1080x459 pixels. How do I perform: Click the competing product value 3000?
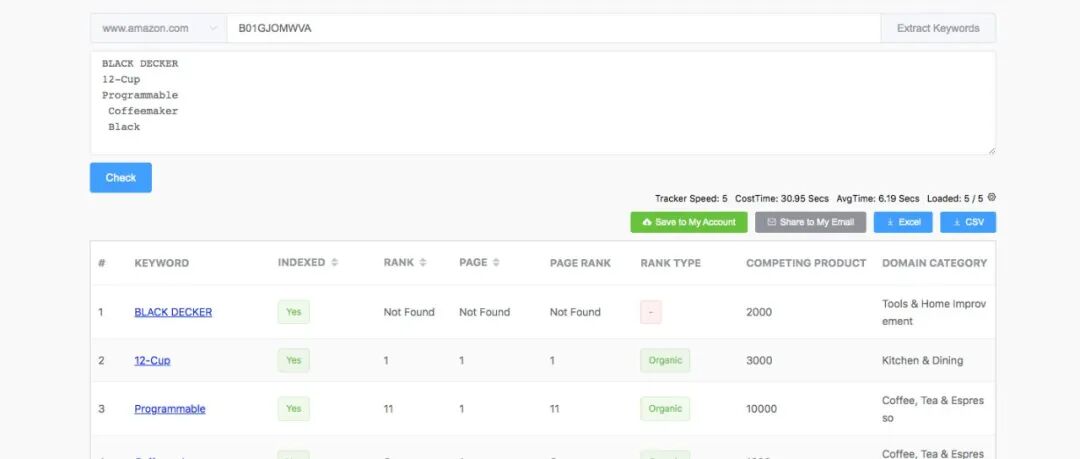(x=759, y=360)
